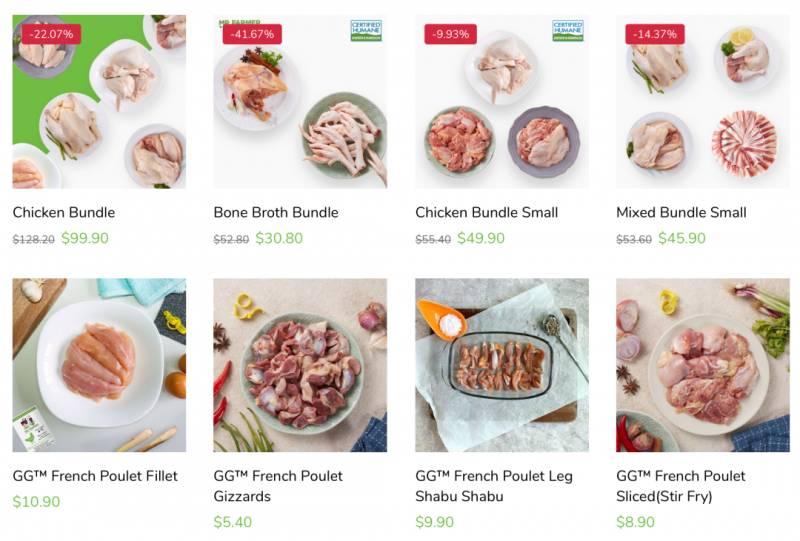Open the Leg Shabu Shabu product photo
The image size is (800, 541).
(502, 365)
